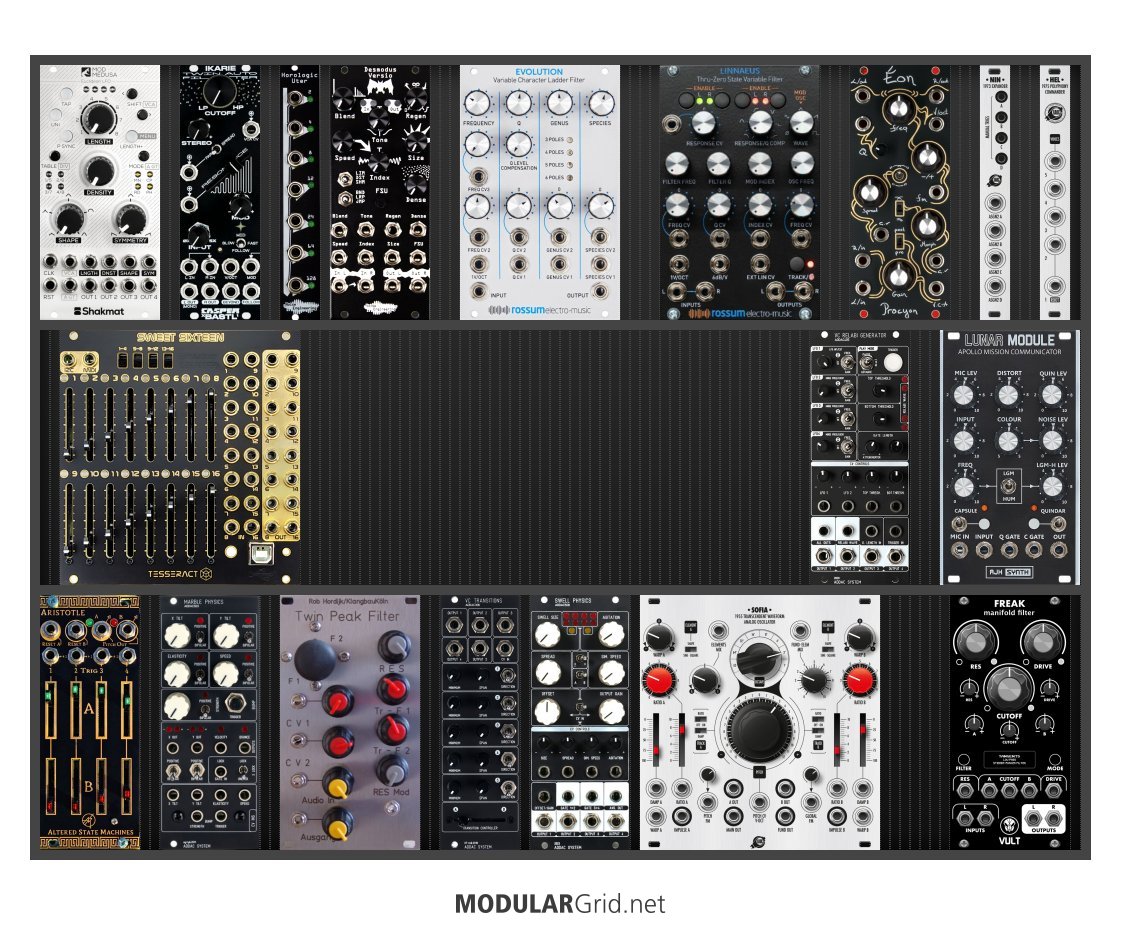Click the SYMMETRY knob on Mod Medusa
The image size is (1121, 925).
click(130, 219)
